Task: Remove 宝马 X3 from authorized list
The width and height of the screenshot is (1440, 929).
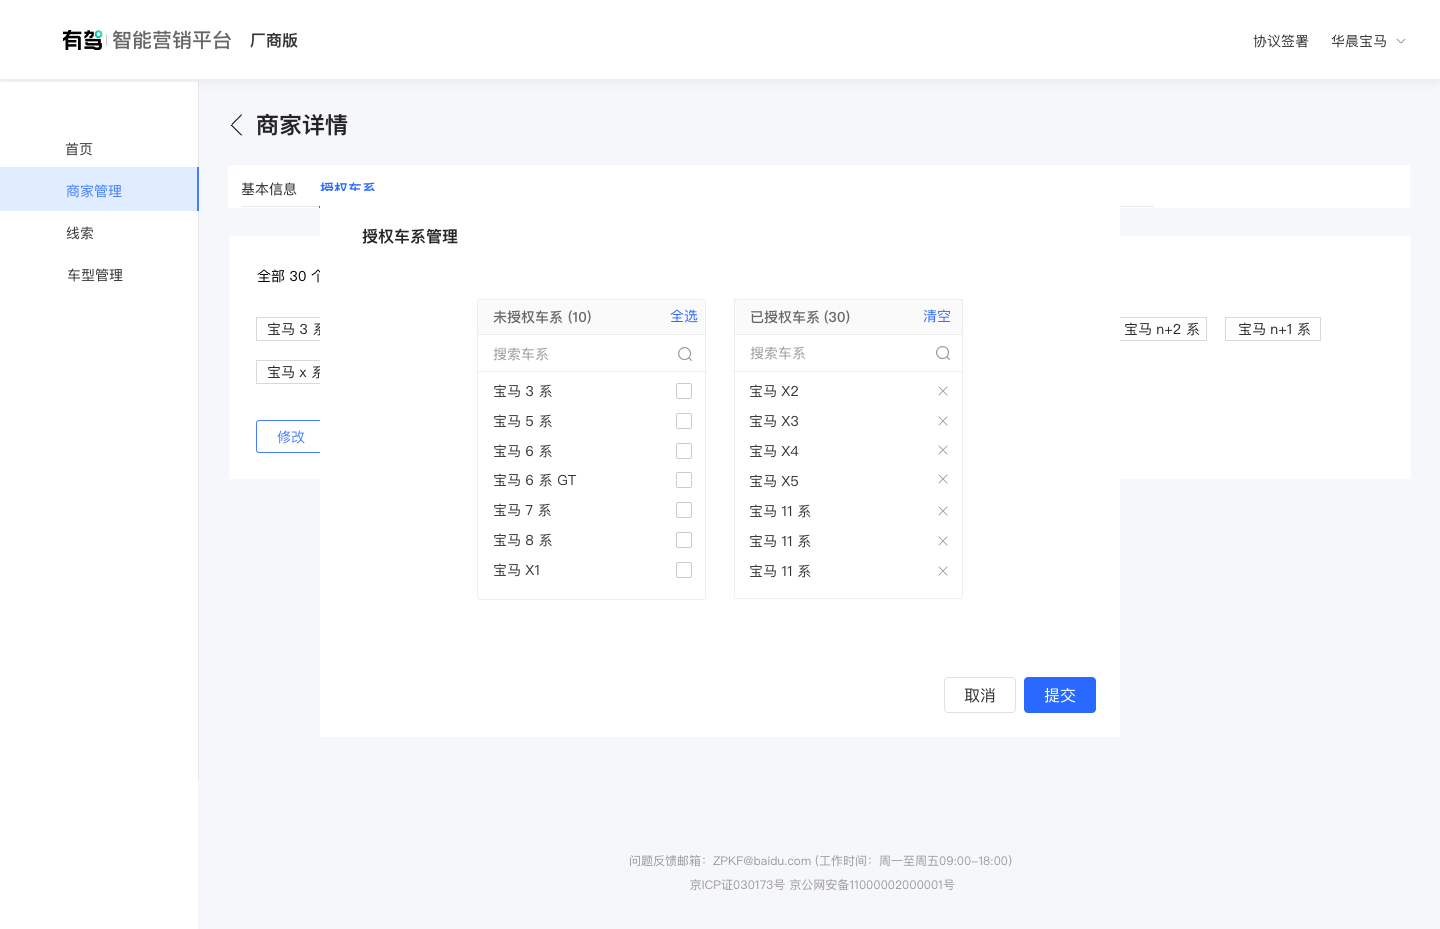Action: (943, 421)
